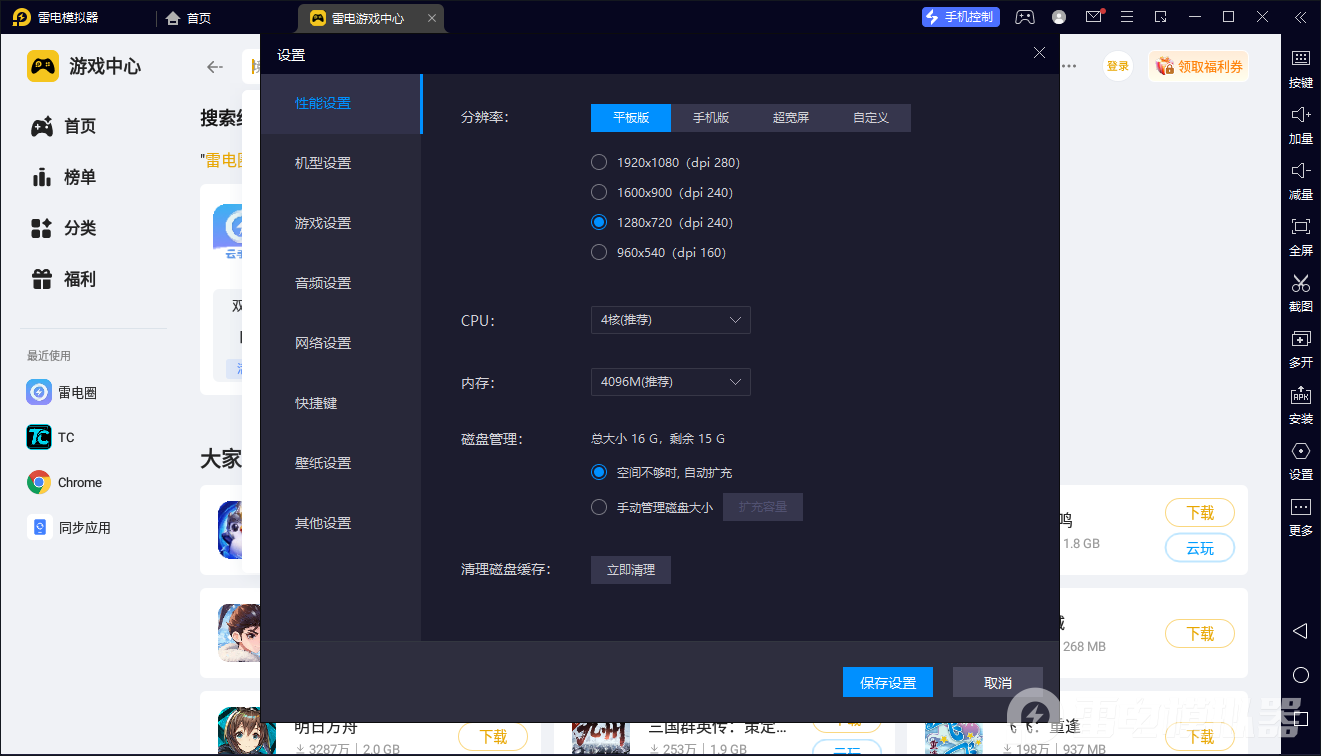Image resolution: width=1321 pixels, height=756 pixels.
Task: Click the 截图 scissors screenshot icon
Action: 1300,284
